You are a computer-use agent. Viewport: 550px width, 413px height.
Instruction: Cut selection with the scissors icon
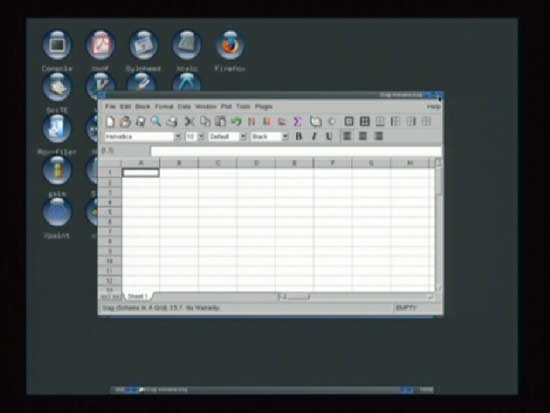pos(189,122)
